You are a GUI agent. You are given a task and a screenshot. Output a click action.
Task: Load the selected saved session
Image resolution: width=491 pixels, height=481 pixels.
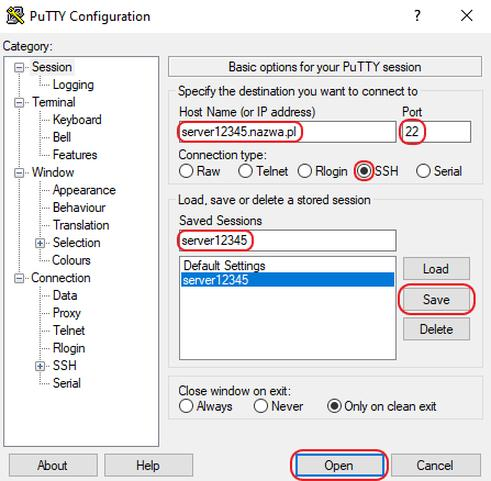[436, 269]
